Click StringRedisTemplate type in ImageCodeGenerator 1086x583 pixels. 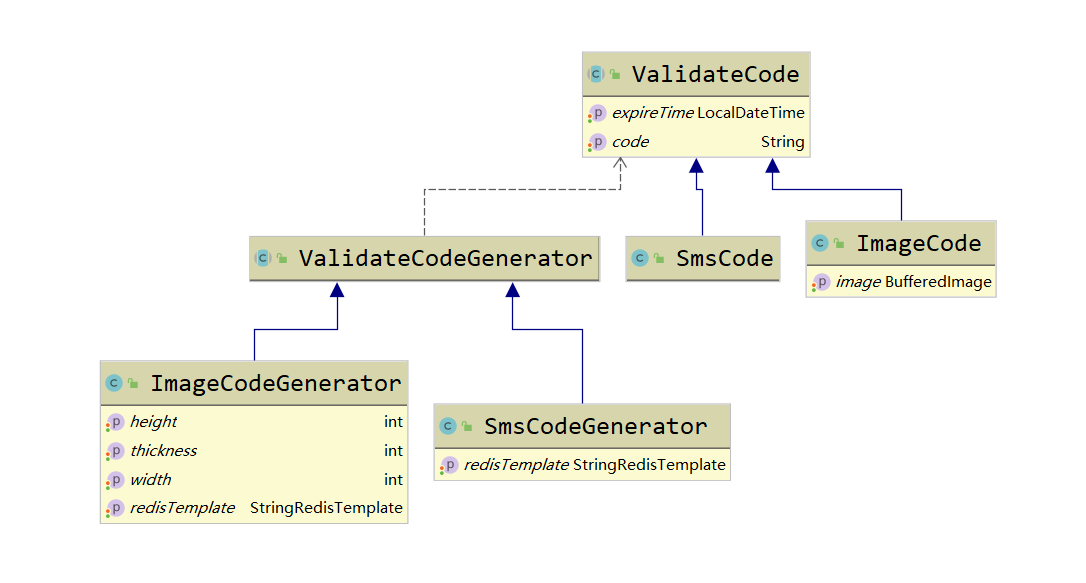click(x=326, y=508)
